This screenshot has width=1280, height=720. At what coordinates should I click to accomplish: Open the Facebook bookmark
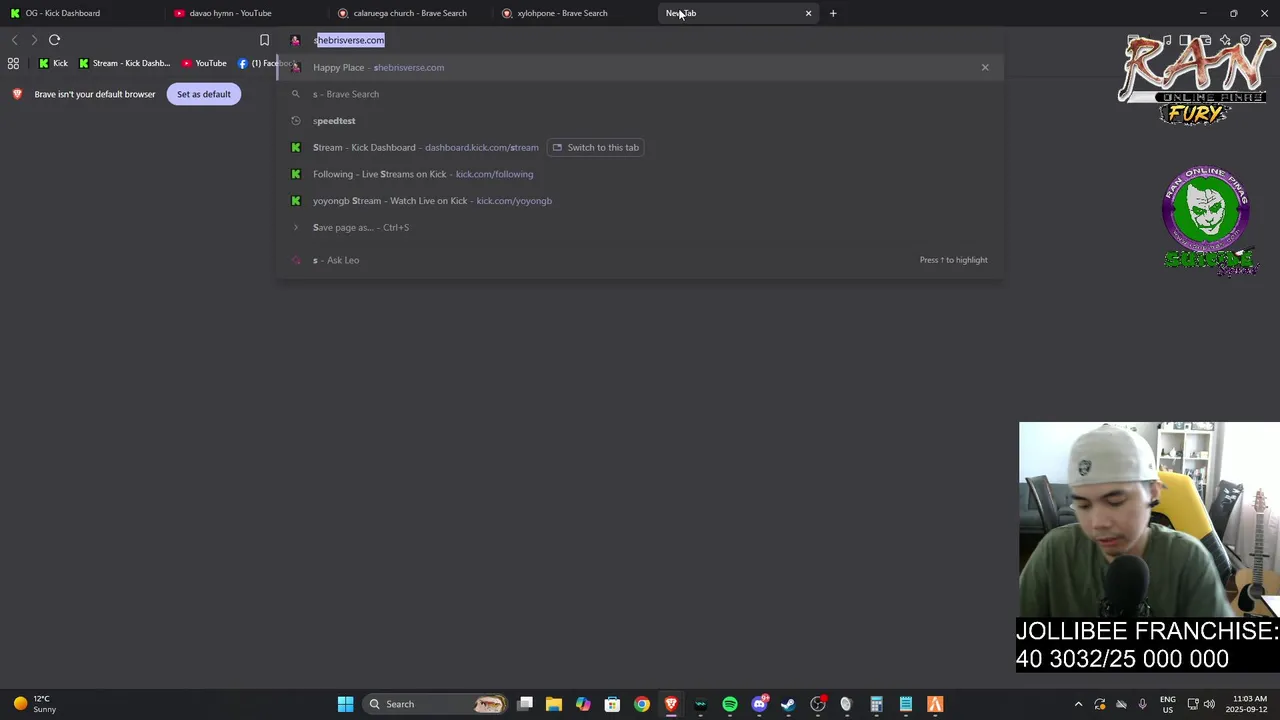pyautogui.click(x=262, y=63)
